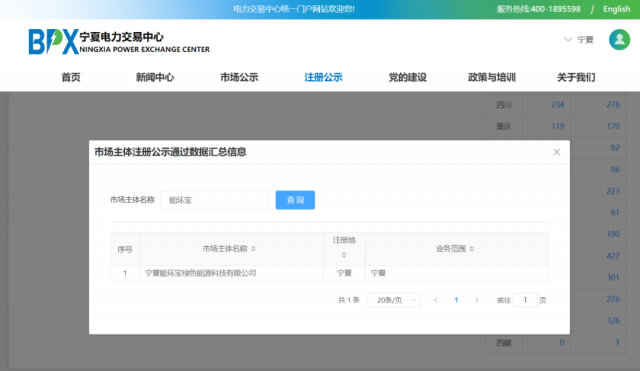Sort by 业务范围 column arrows

(x=472, y=249)
